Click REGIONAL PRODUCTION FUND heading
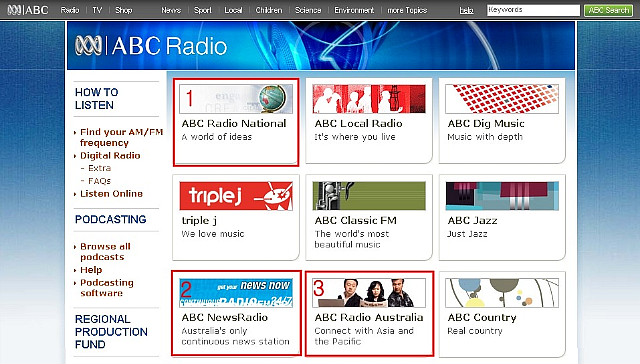Screen dimensions: 640x364 [x=111, y=331]
